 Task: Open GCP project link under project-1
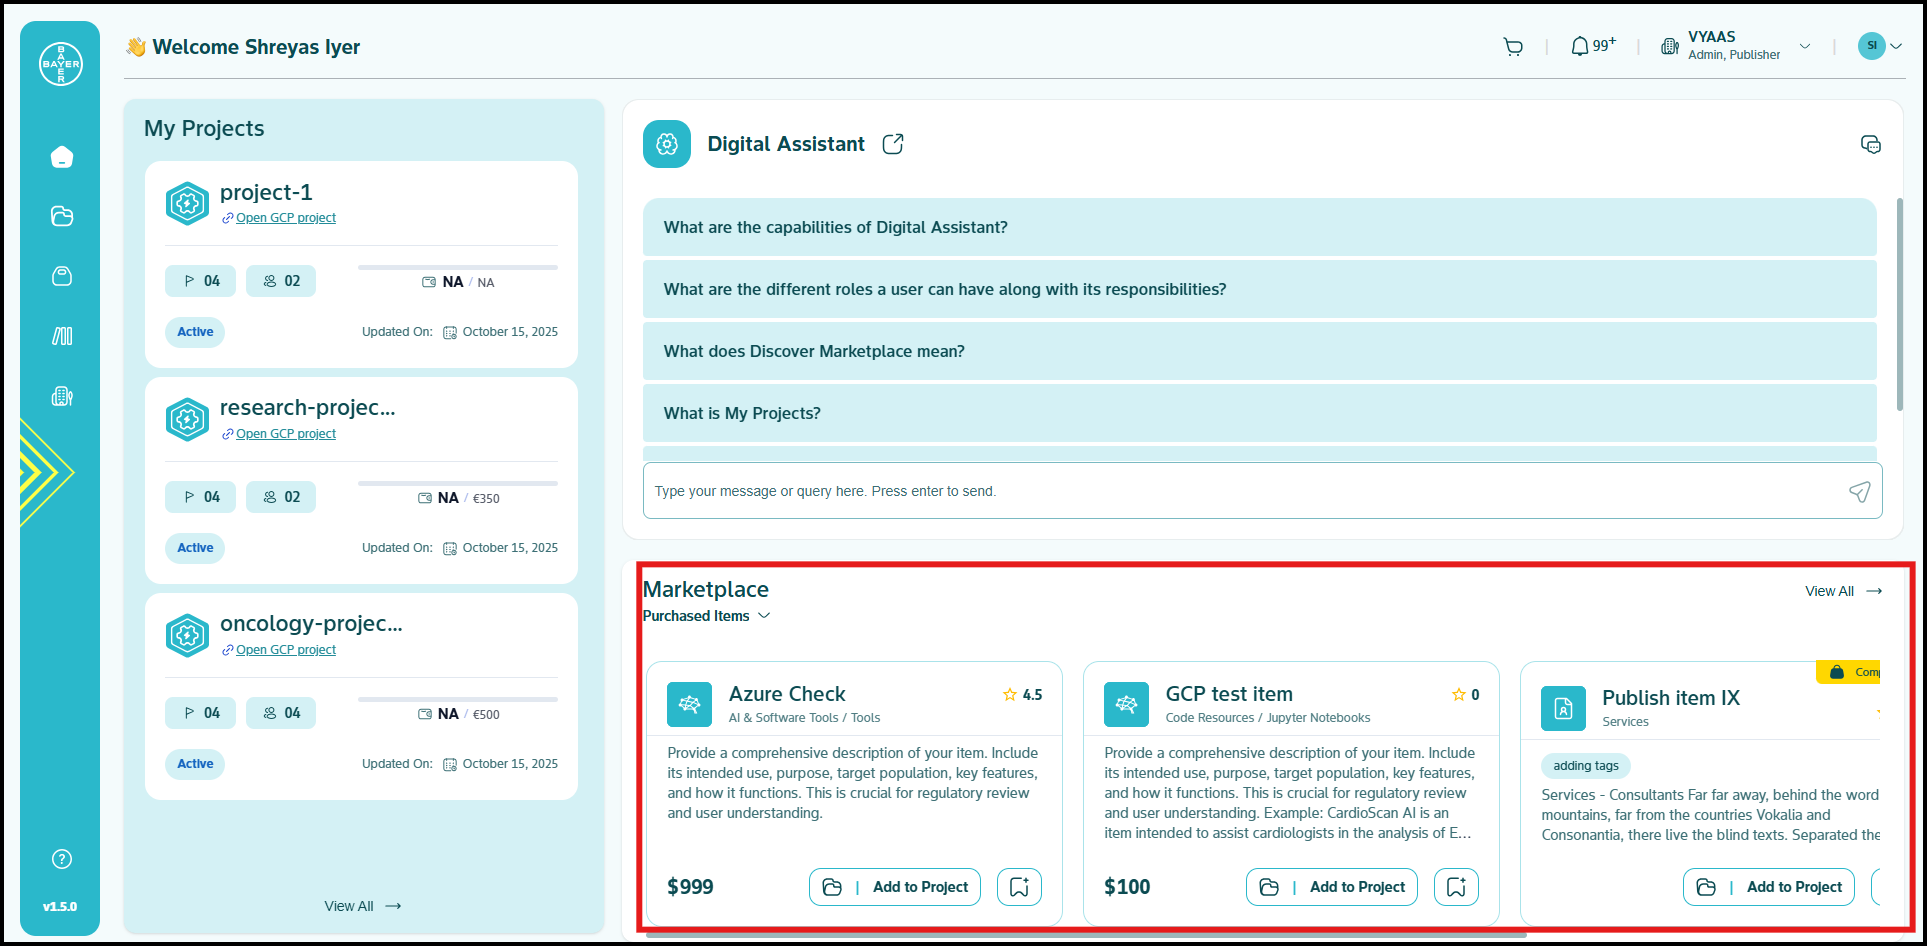tap(285, 218)
